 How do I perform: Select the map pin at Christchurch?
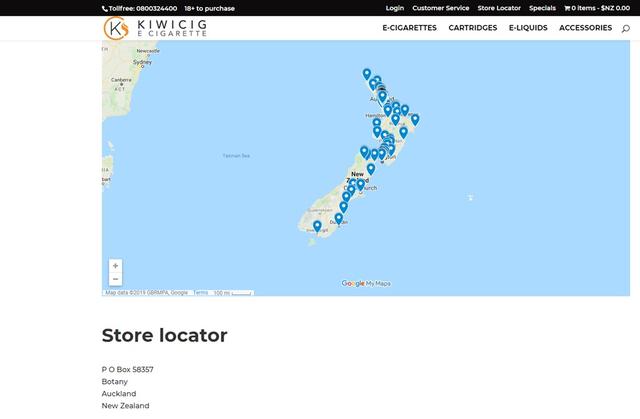(x=360, y=184)
